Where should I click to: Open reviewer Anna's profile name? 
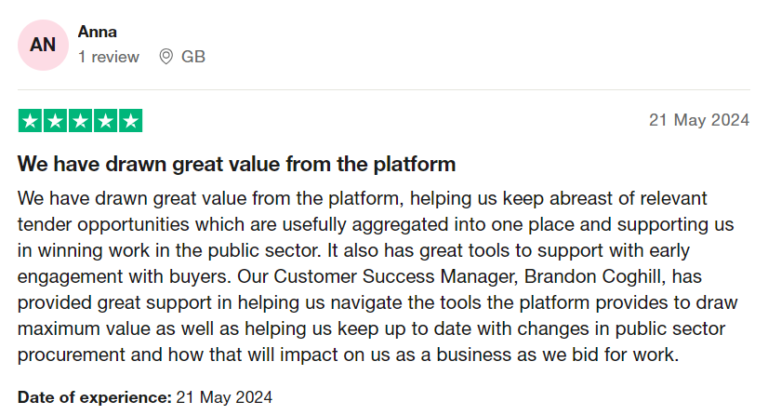pos(97,32)
